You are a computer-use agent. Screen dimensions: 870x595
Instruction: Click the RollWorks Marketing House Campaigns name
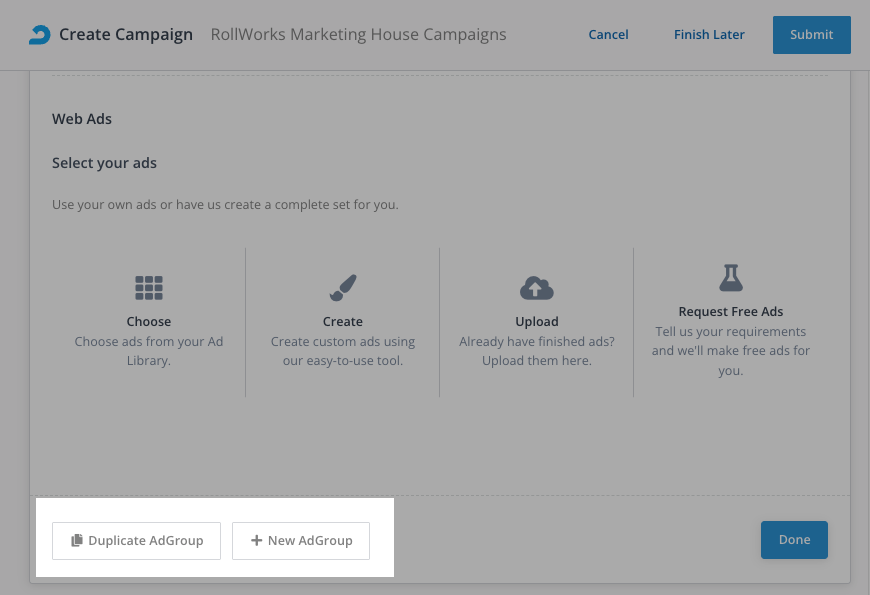[358, 35]
